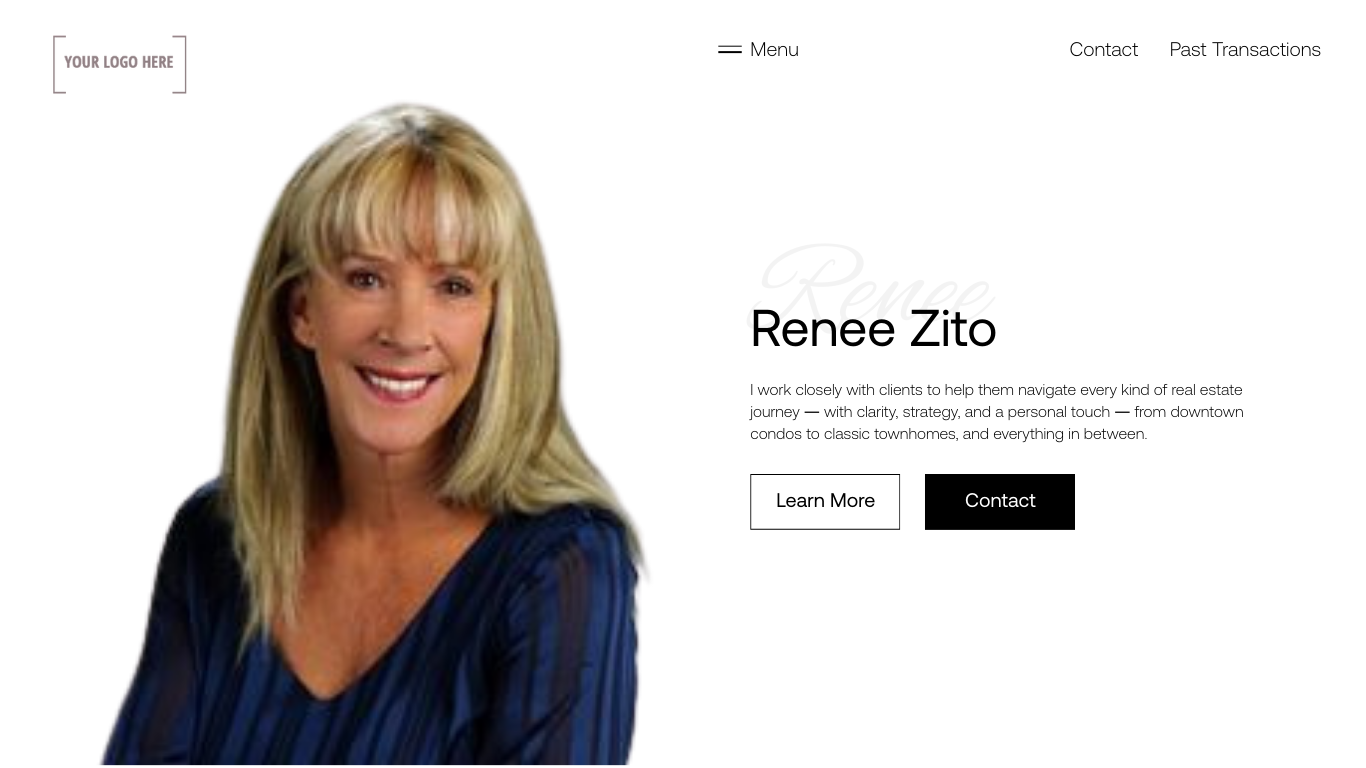Image resolution: width=1366 pixels, height=768 pixels.
Task: Click the "YOUR LOGO HERE" logo
Action: tap(120, 64)
